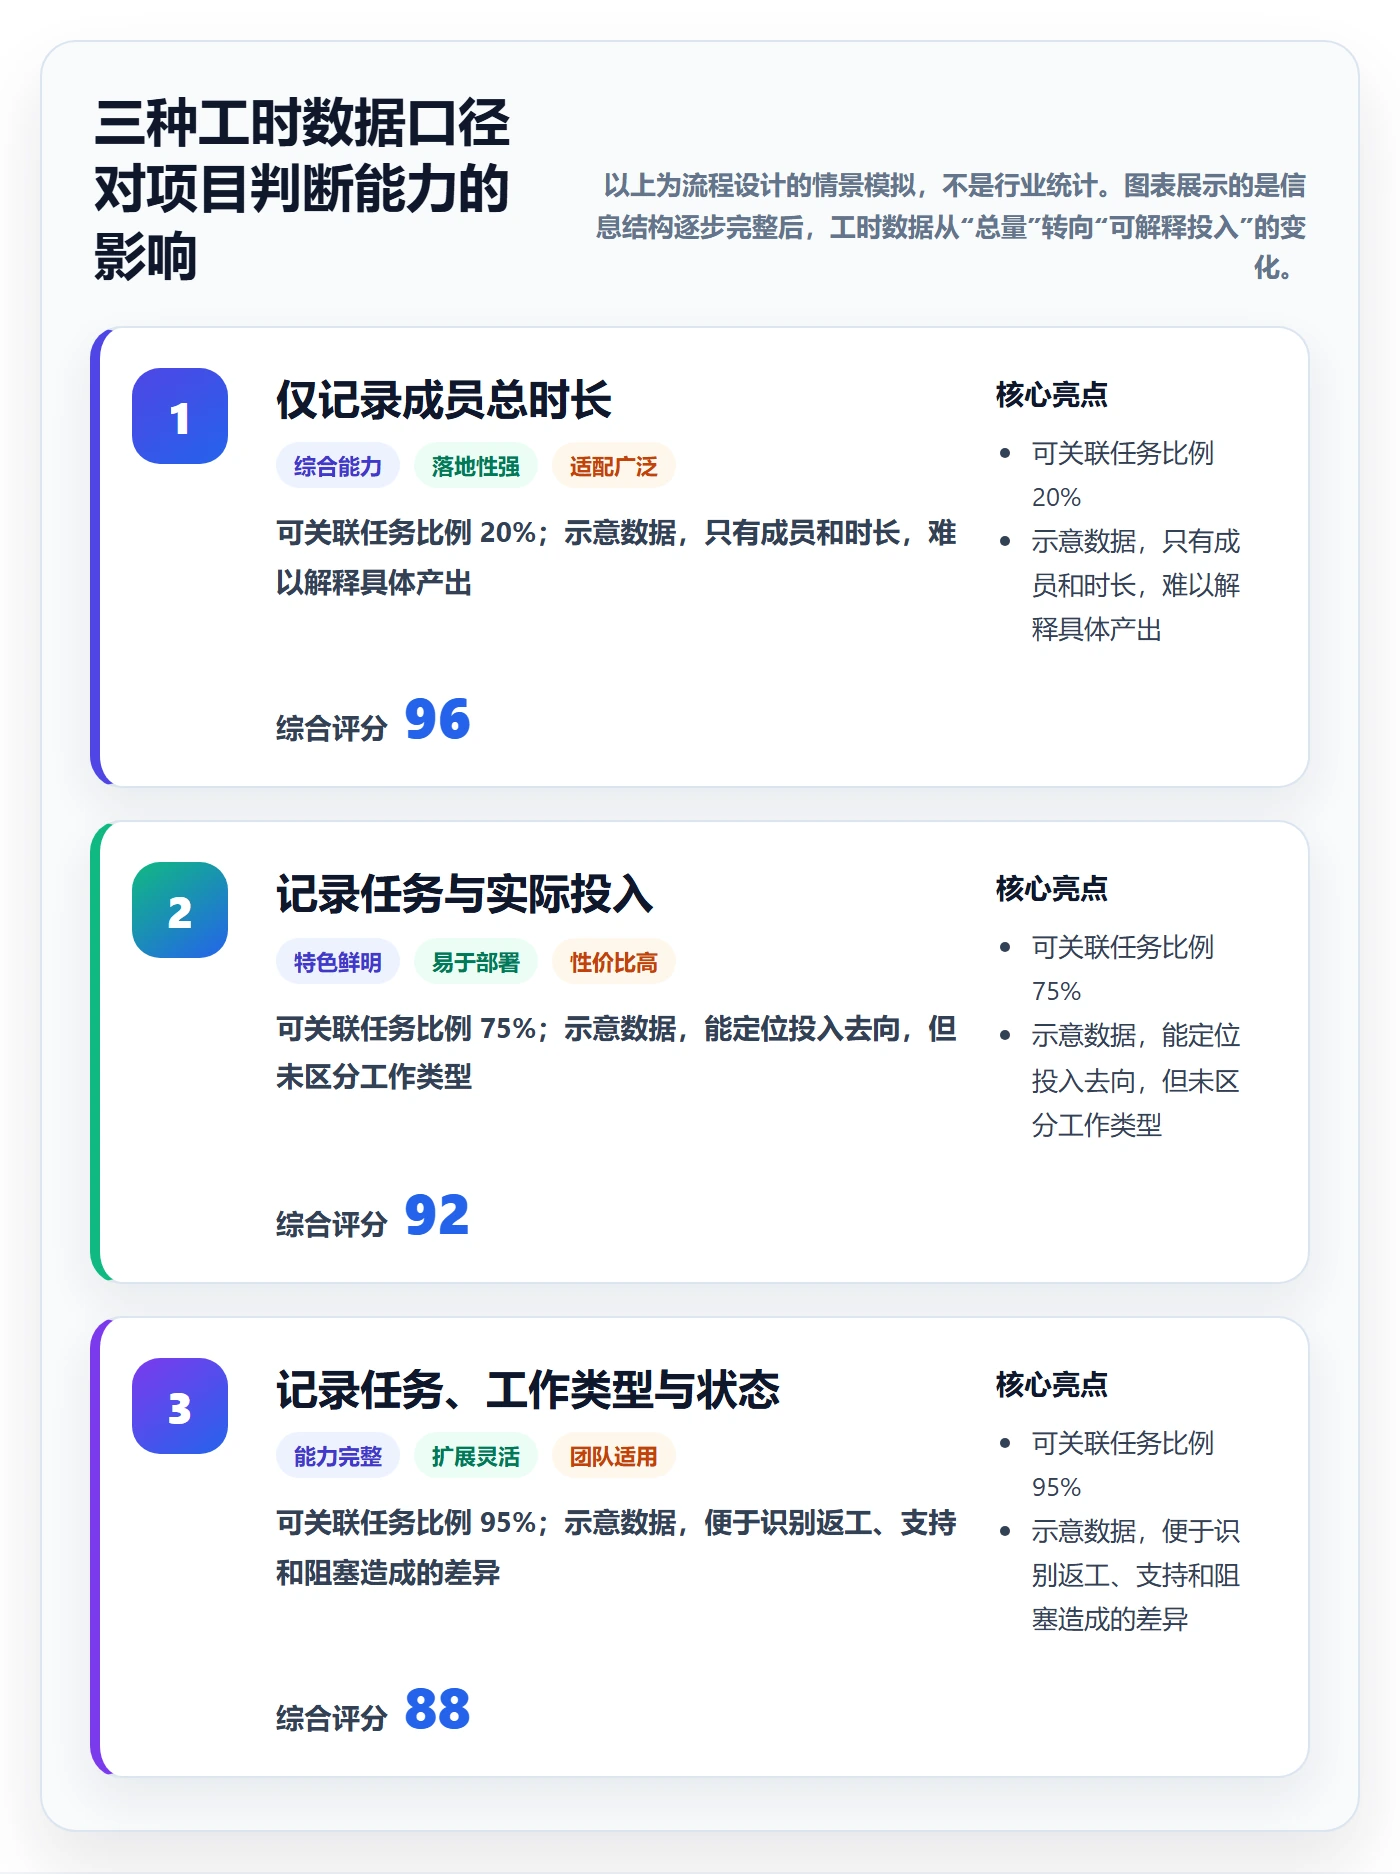This screenshot has height=1874, width=1400.
Task: Select the 综合能力 tag
Action: click(x=338, y=466)
